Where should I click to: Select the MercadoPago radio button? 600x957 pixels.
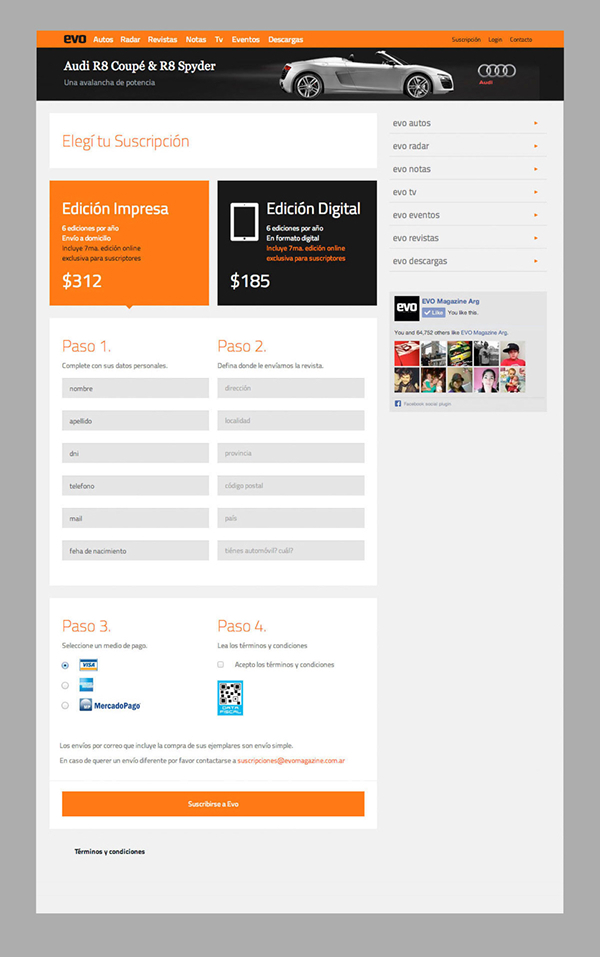pyautogui.click(x=65, y=706)
